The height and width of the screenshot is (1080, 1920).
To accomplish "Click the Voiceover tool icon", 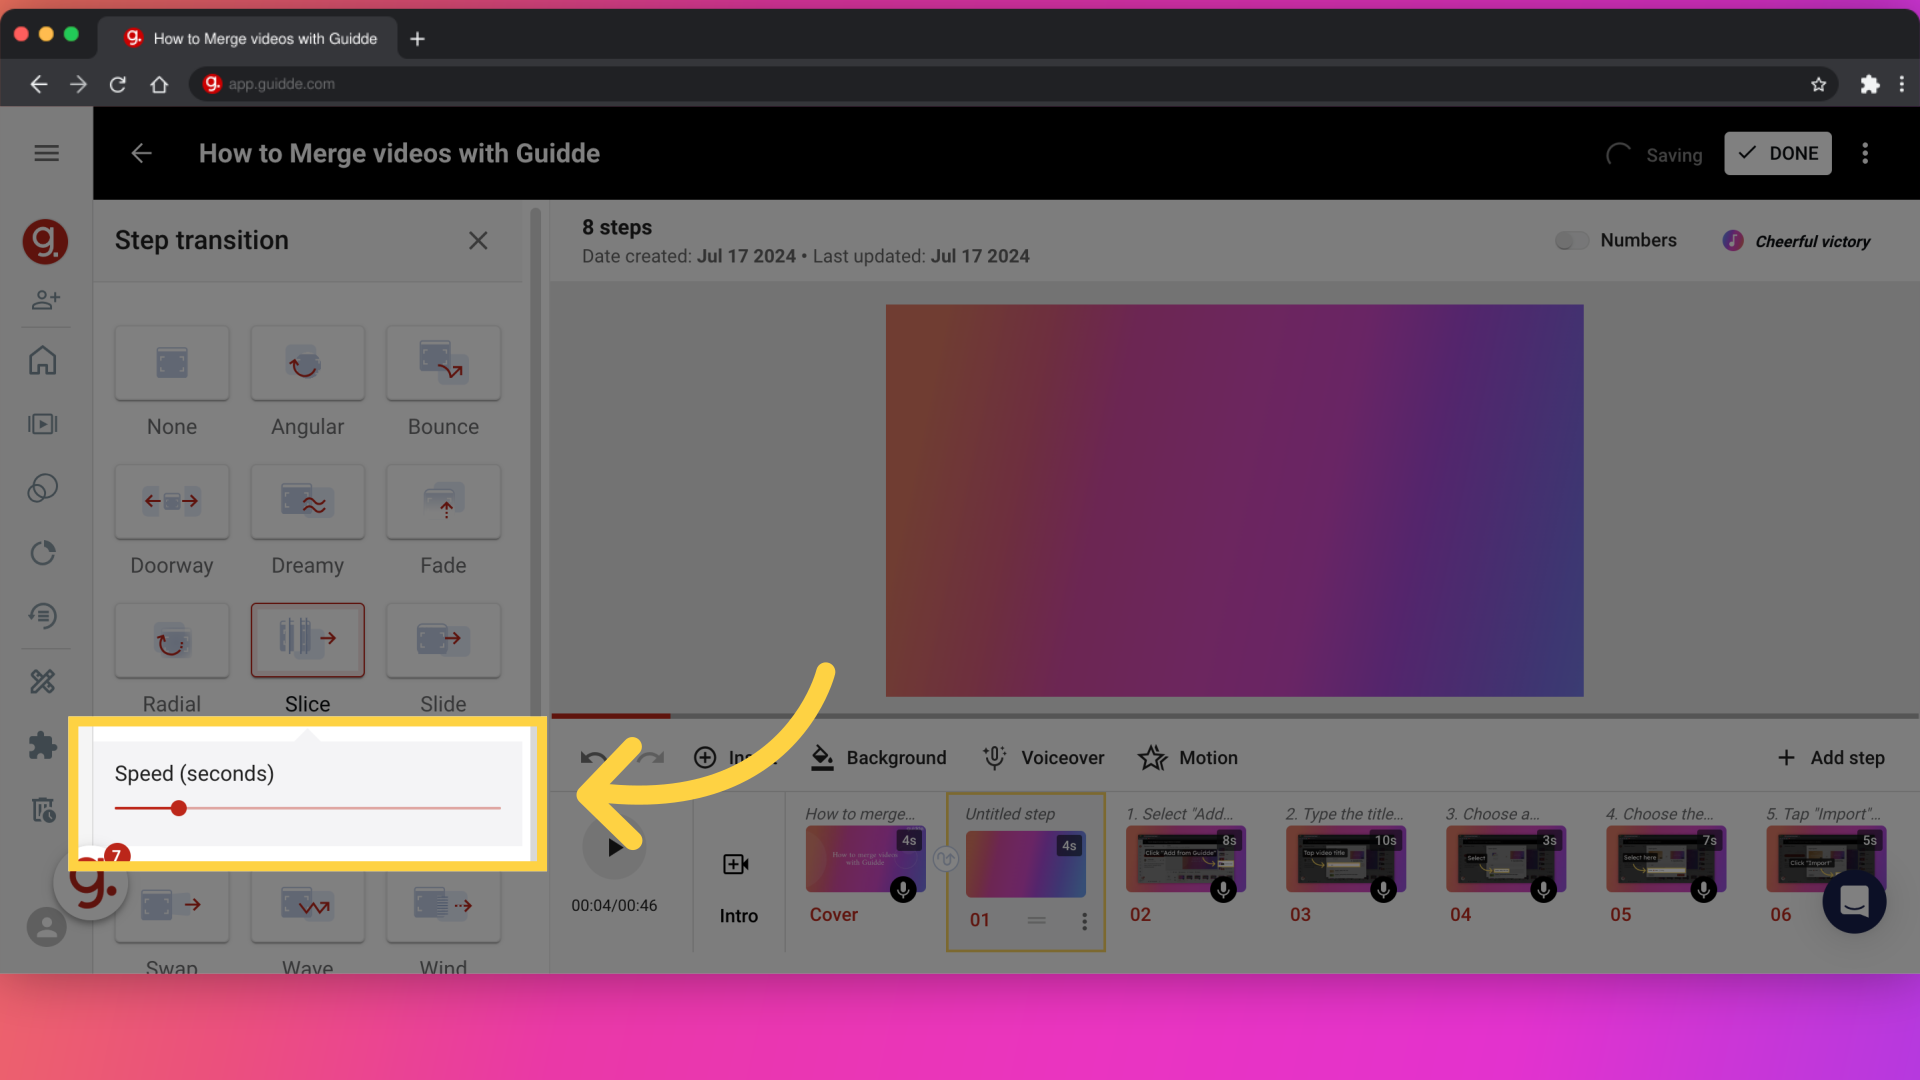I will click(x=997, y=757).
